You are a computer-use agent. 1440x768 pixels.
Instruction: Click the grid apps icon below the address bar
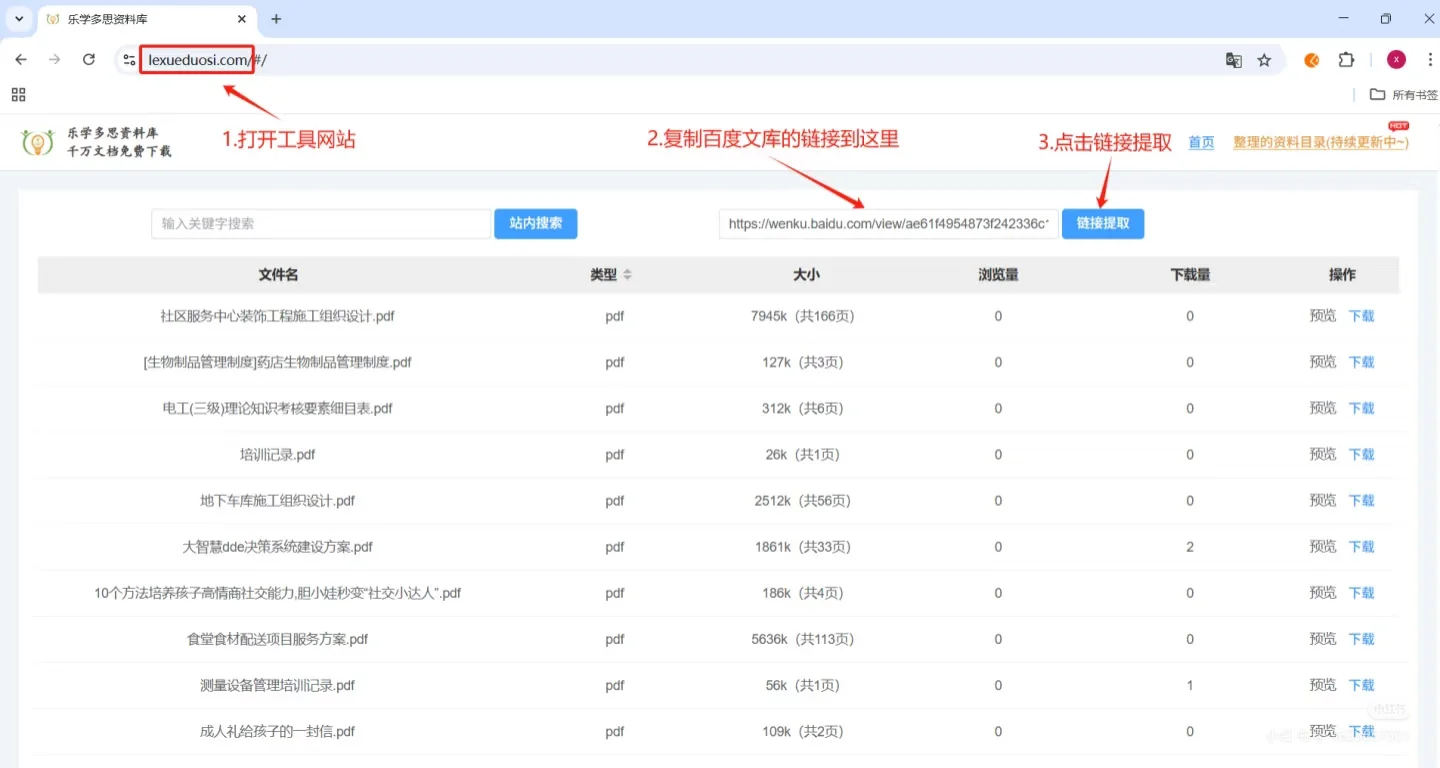pyautogui.click(x=18, y=94)
